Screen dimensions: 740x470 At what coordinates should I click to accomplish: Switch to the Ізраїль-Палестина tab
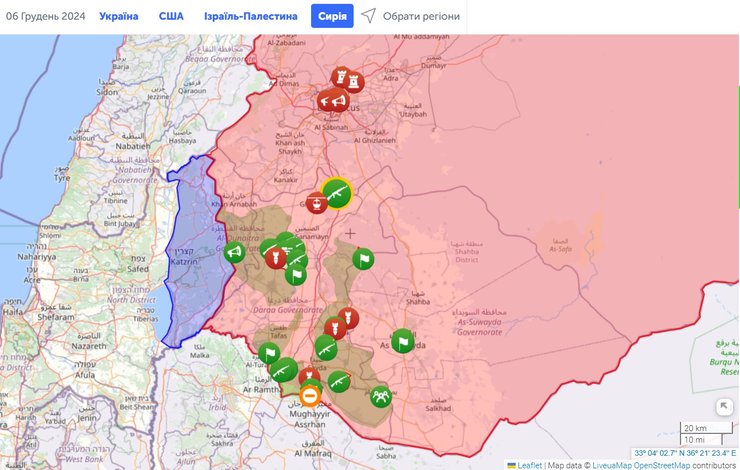click(251, 16)
